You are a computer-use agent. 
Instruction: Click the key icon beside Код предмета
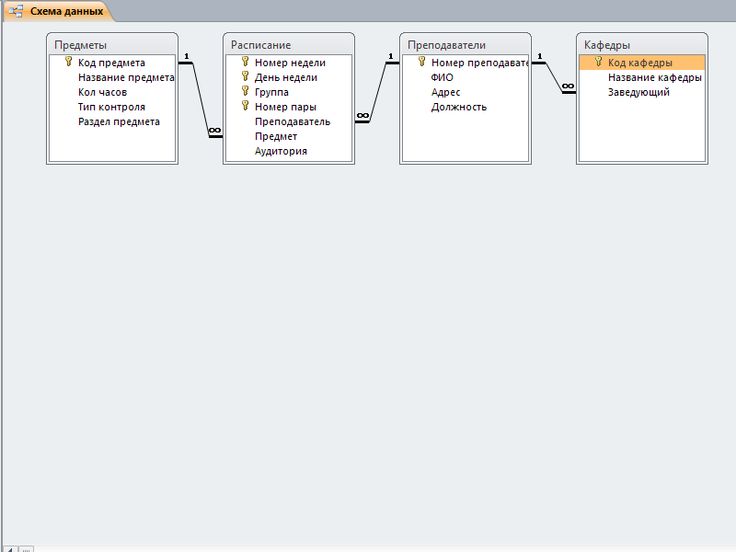click(x=69, y=61)
